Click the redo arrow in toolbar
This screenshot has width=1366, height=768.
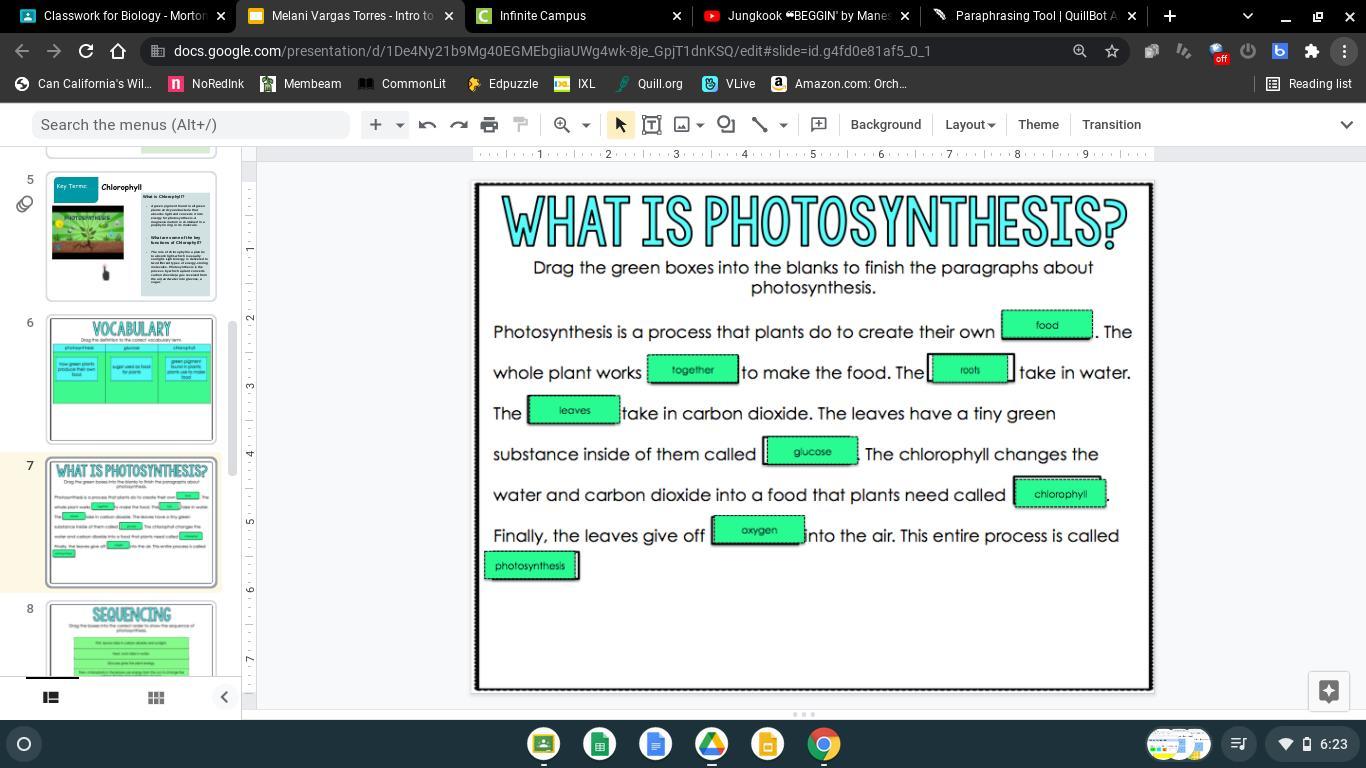point(459,125)
